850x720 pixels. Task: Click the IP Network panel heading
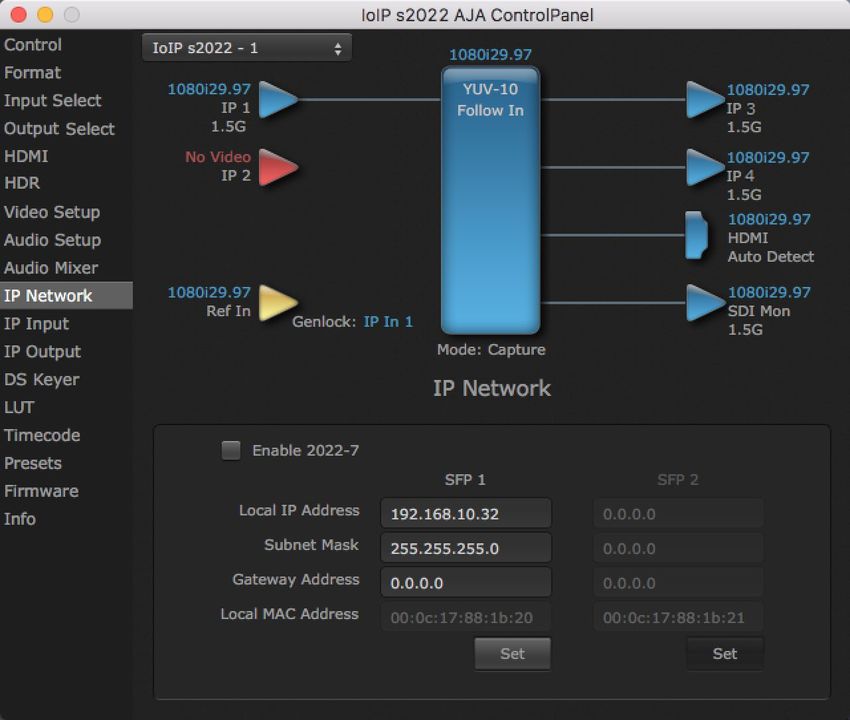click(492, 388)
